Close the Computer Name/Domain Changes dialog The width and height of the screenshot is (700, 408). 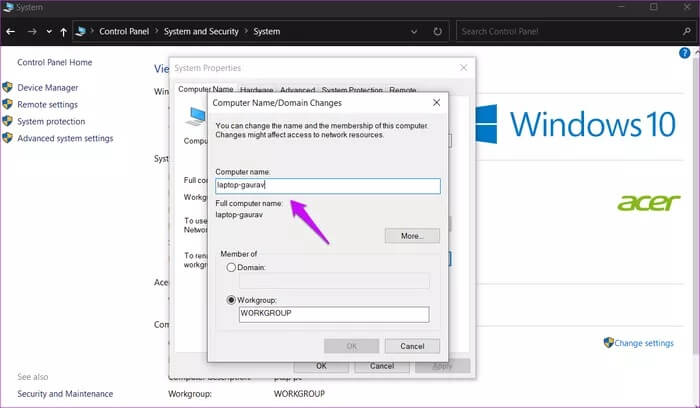point(436,103)
